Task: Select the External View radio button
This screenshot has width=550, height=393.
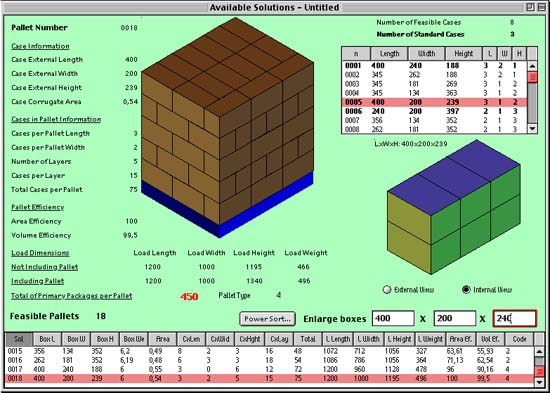Action: pyautogui.click(x=387, y=290)
